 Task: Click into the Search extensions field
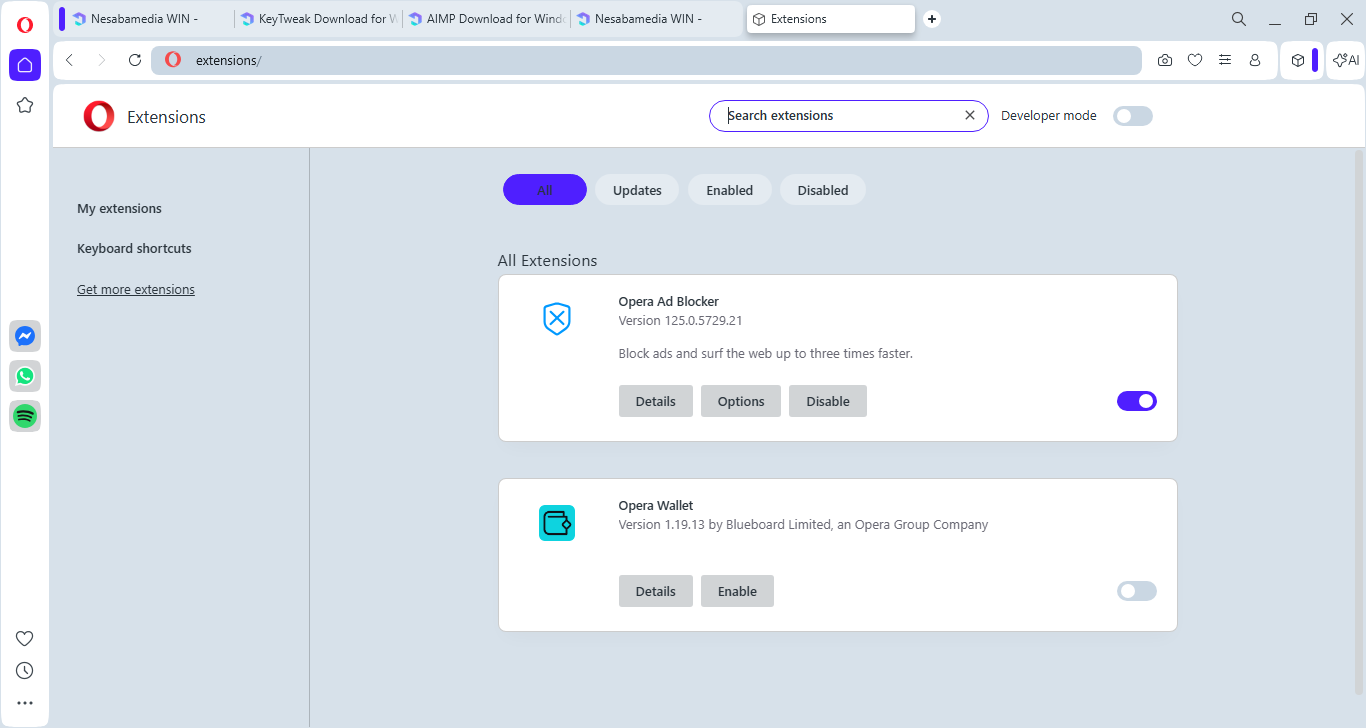point(840,116)
